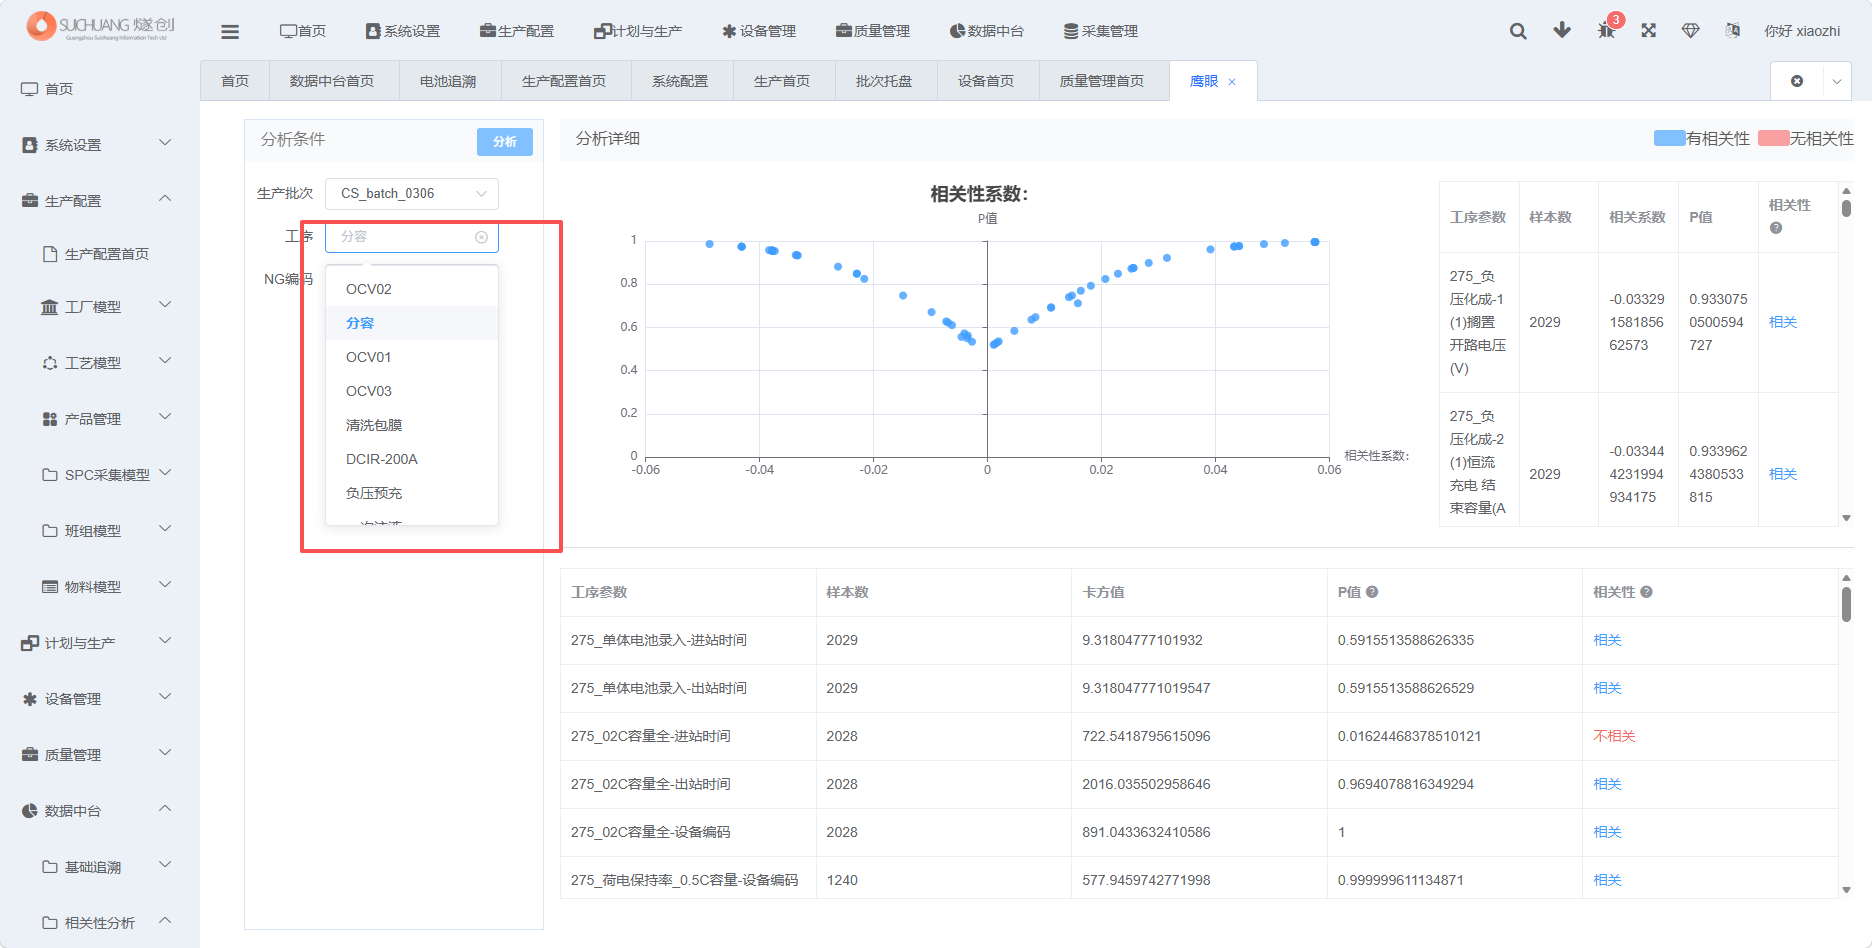Click the blue 分析 button
The image size is (1872, 948).
pyautogui.click(x=505, y=142)
